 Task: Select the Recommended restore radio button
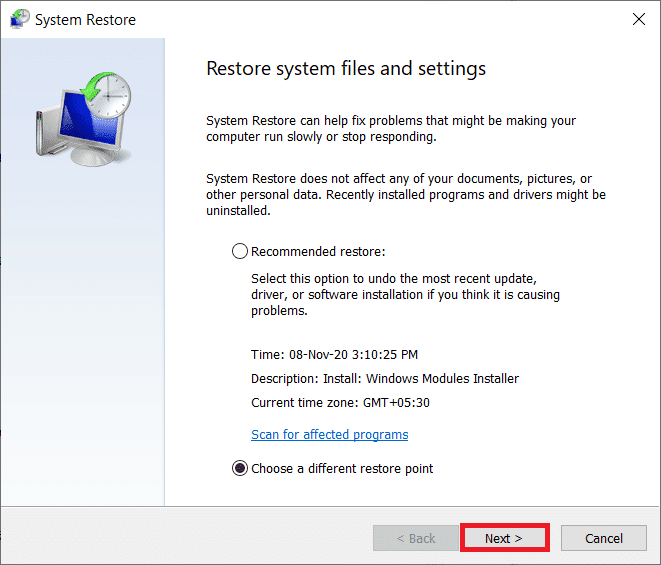tap(239, 251)
